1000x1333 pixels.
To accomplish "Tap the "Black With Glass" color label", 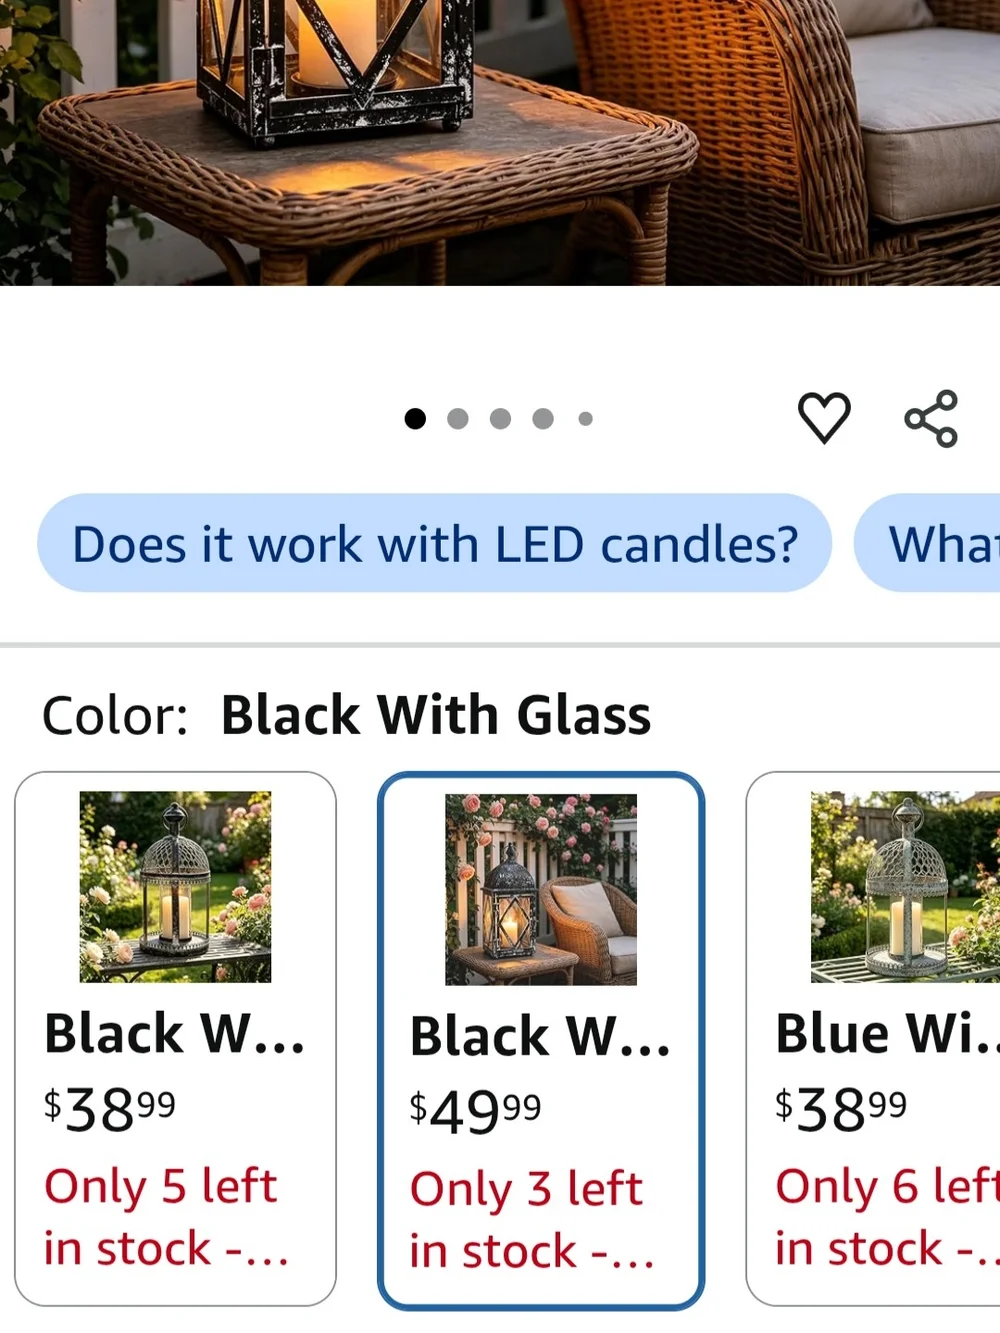I will pos(435,715).
